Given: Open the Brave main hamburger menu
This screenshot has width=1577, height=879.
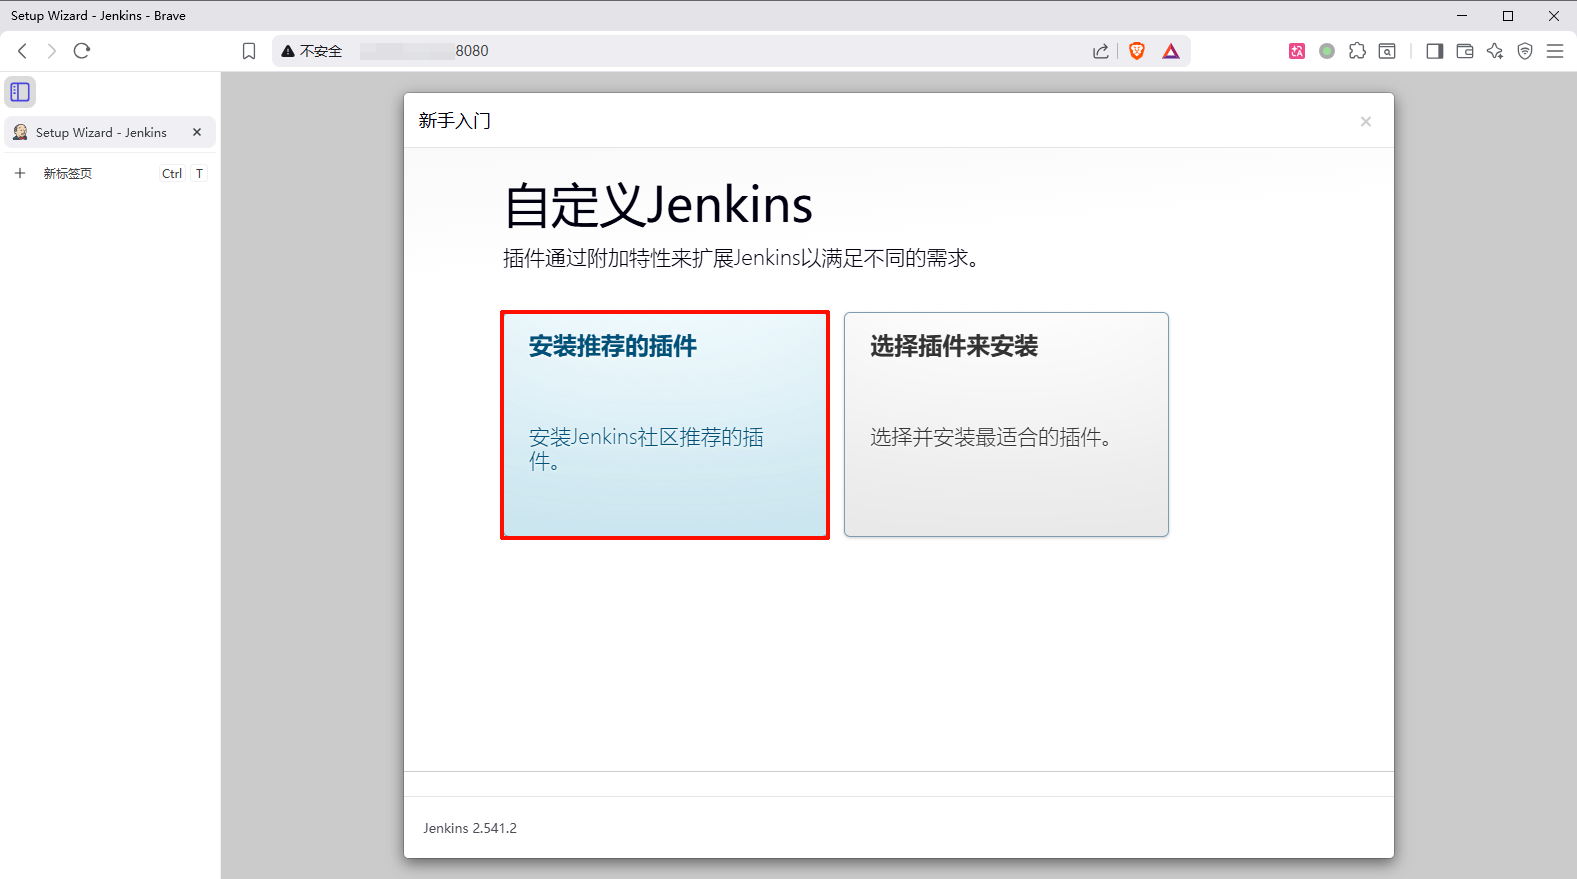Looking at the screenshot, I should [x=1555, y=51].
